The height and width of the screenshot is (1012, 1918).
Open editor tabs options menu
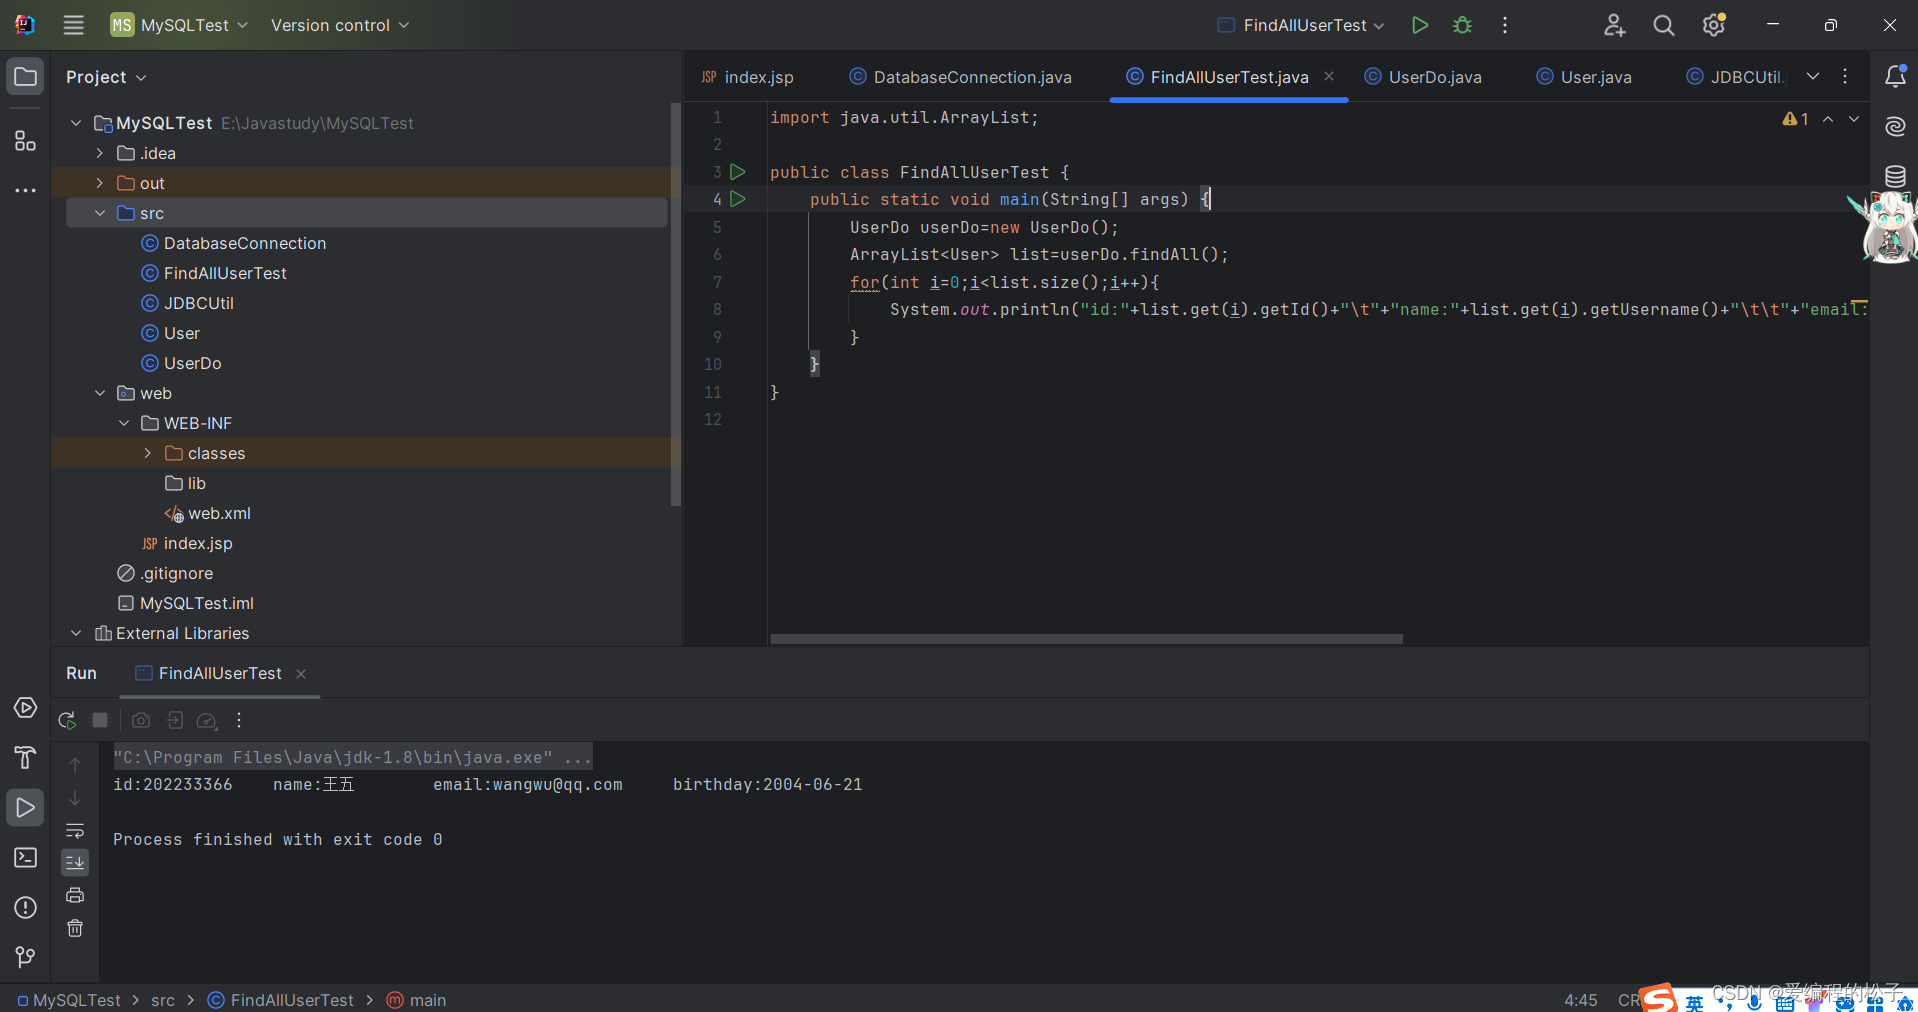click(1845, 76)
